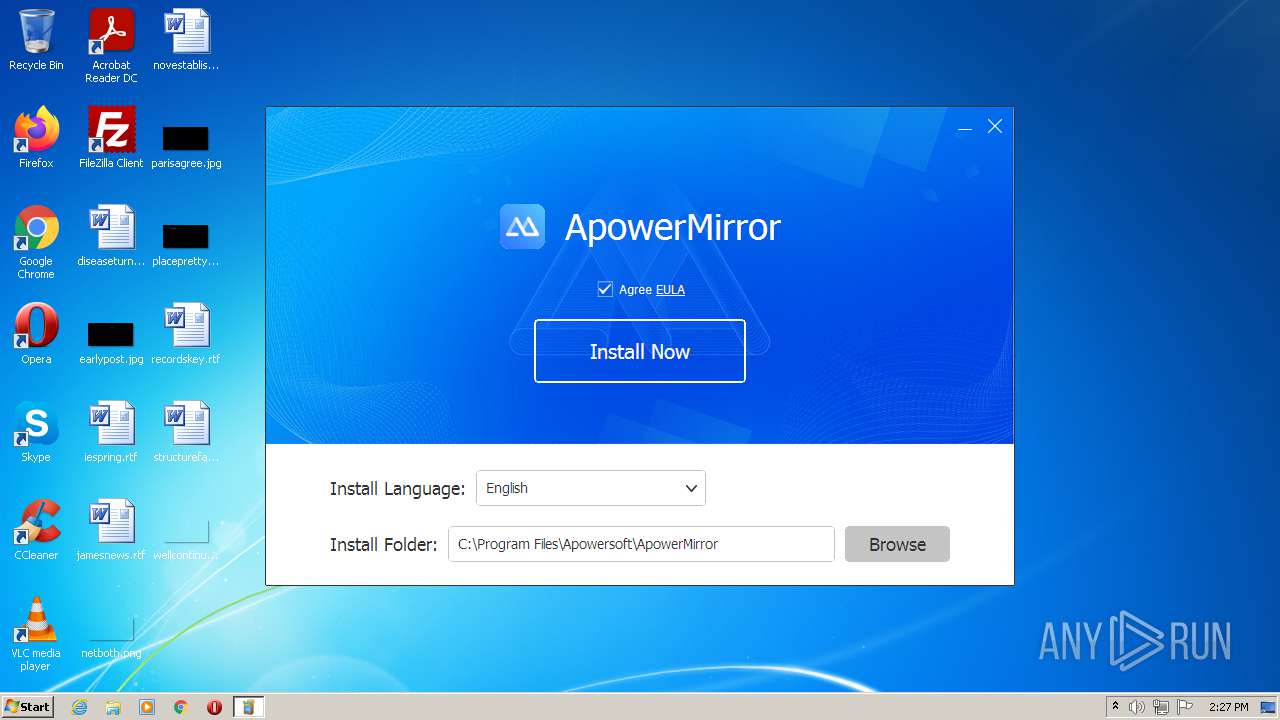Select Acrobat Reader DC desktop shortcut
Image resolution: width=1280 pixels, height=720 pixels.
click(111, 46)
